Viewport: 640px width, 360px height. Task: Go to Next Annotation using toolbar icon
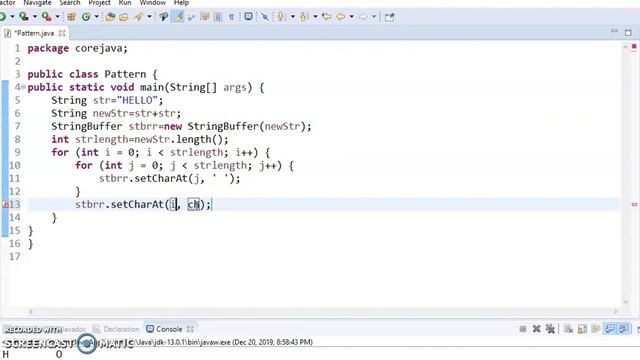[280, 17]
